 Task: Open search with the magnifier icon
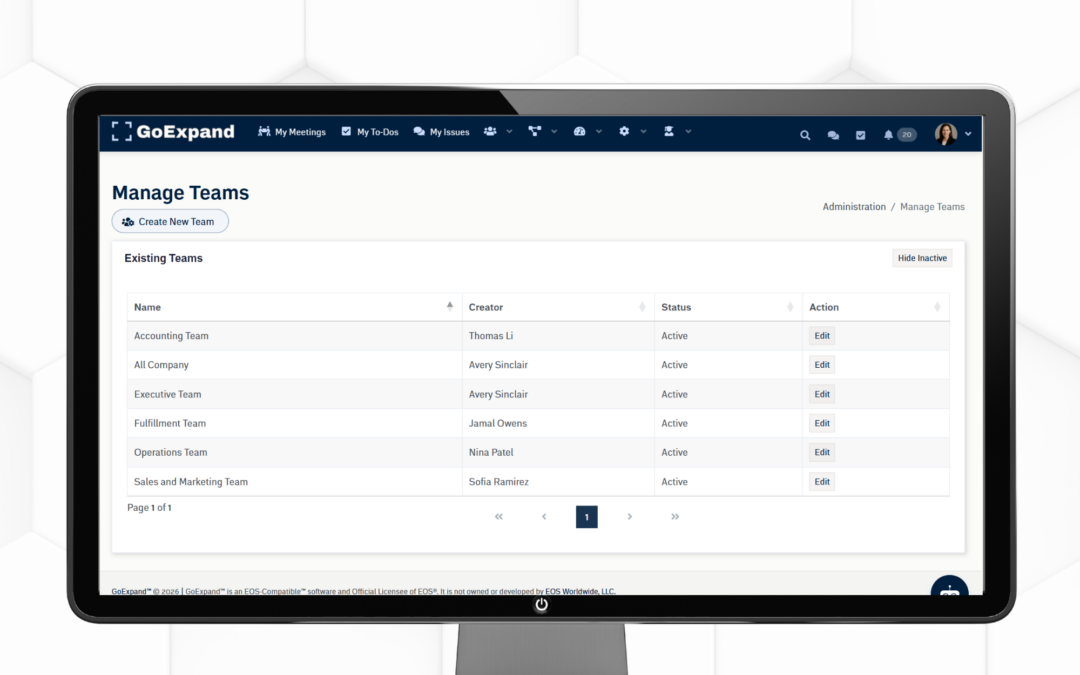pos(805,133)
